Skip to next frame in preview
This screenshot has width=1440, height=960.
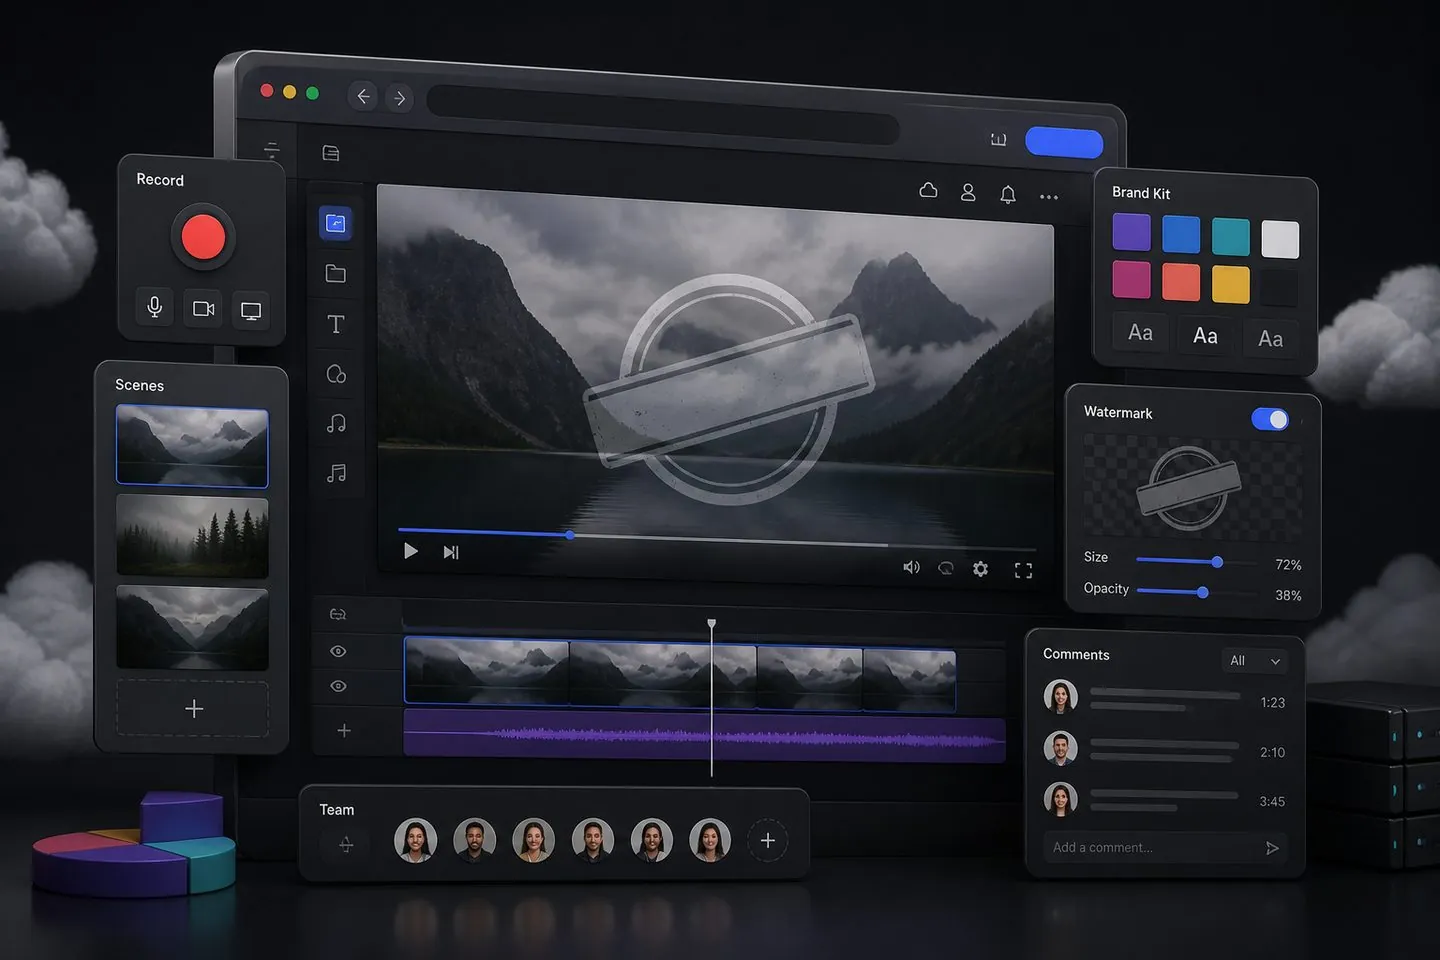click(451, 552)
